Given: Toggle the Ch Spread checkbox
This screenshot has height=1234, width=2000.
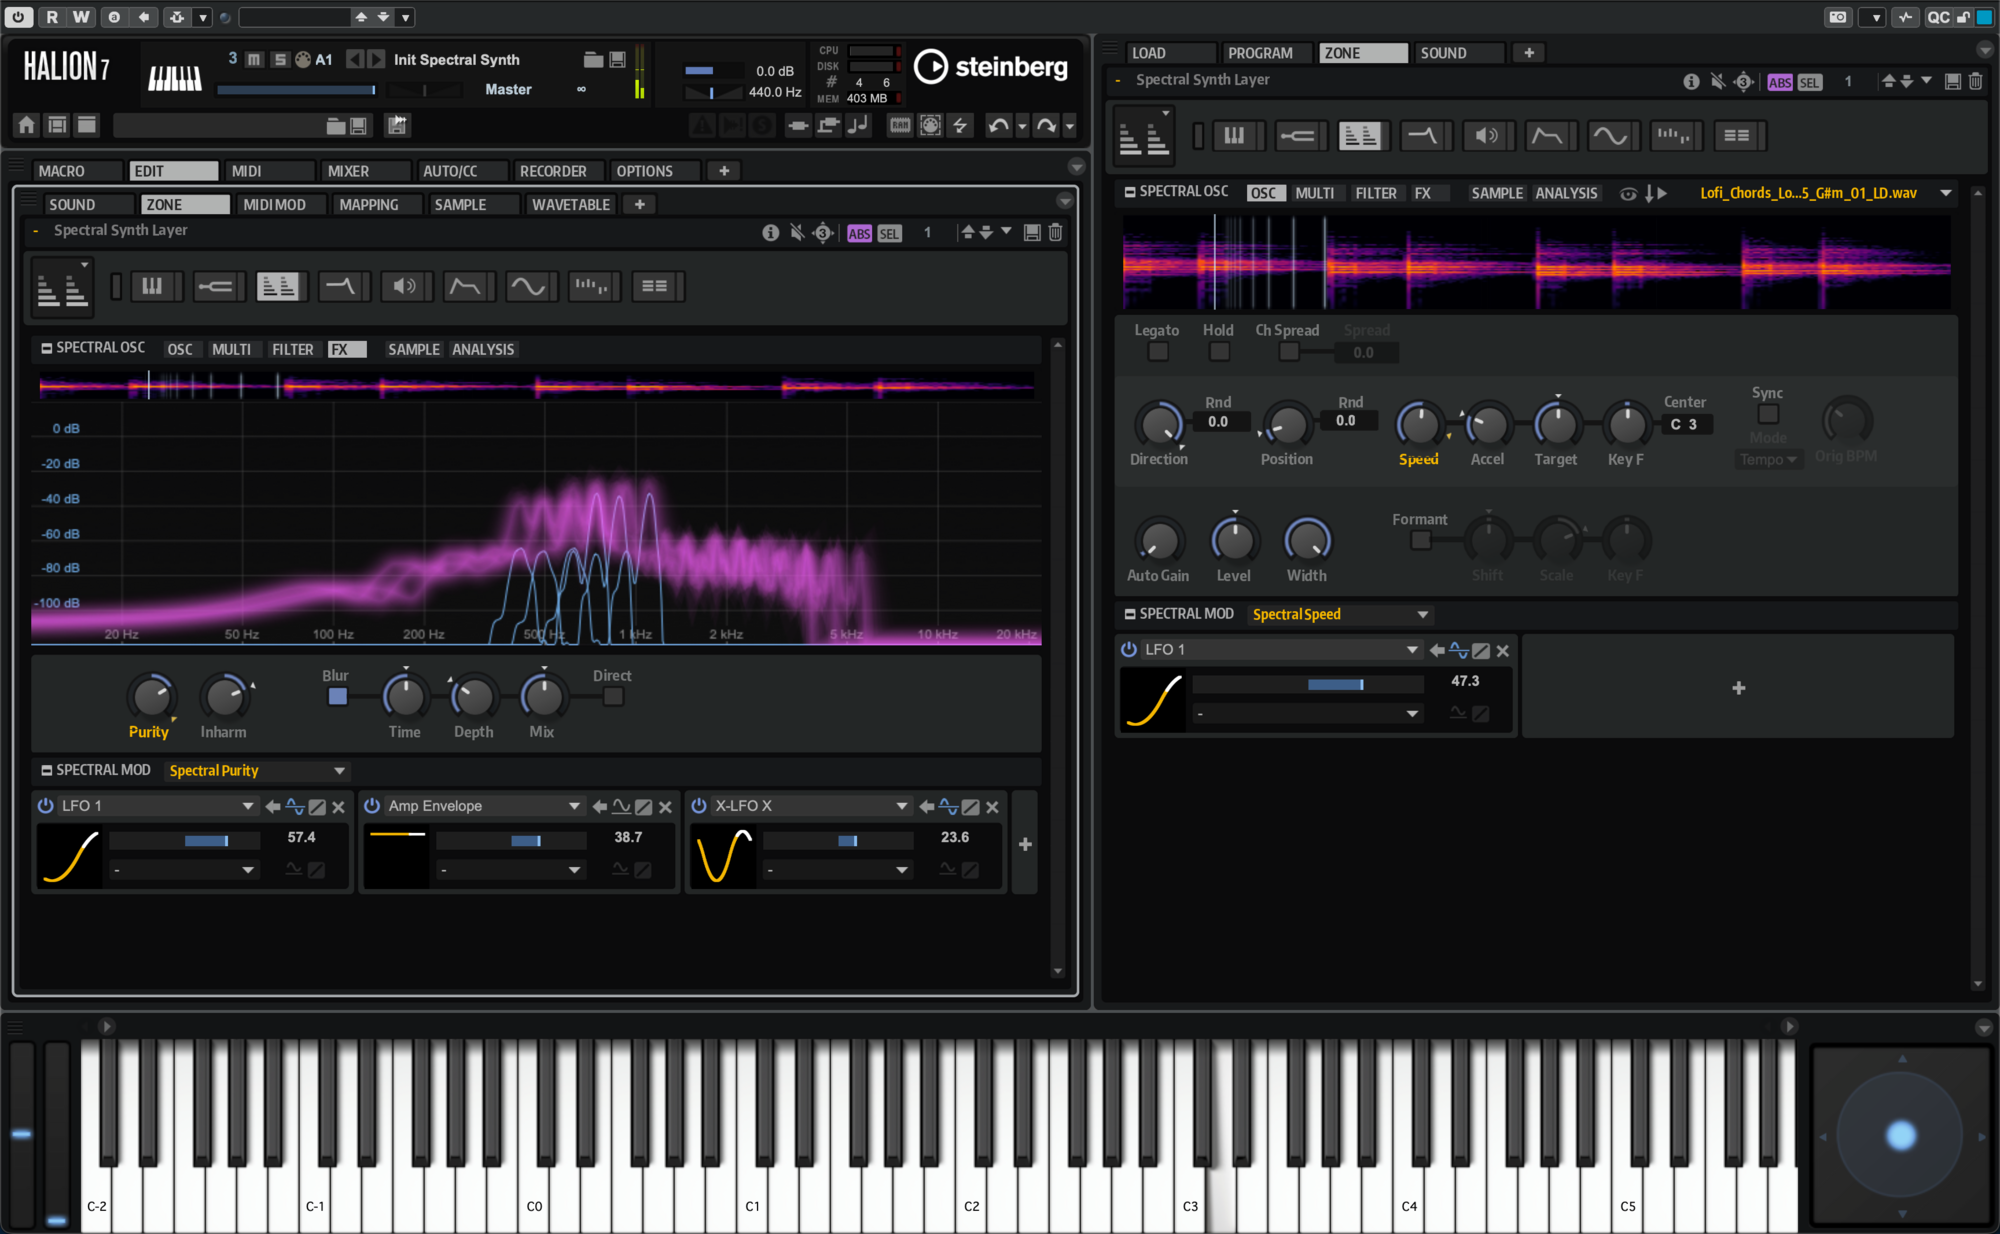Looking at the screenshot, I should click(1289, 352).
